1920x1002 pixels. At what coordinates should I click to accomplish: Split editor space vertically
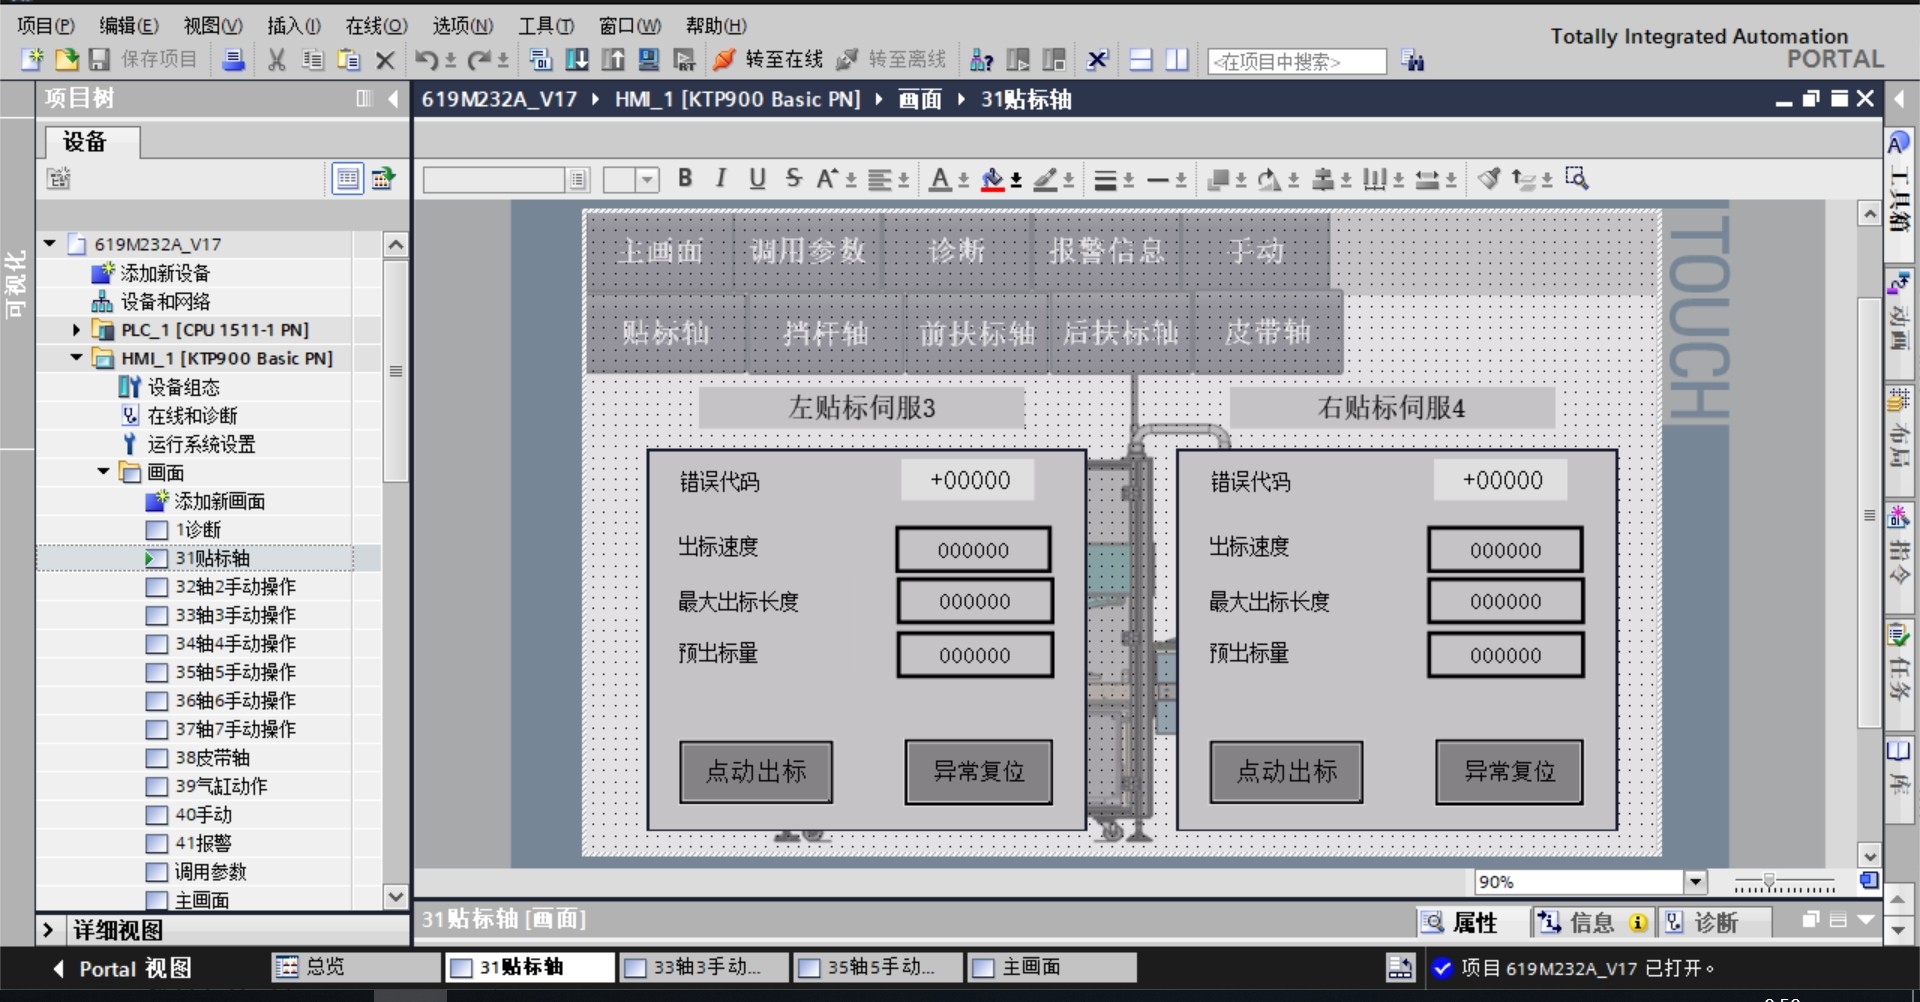click(1177, 60)
